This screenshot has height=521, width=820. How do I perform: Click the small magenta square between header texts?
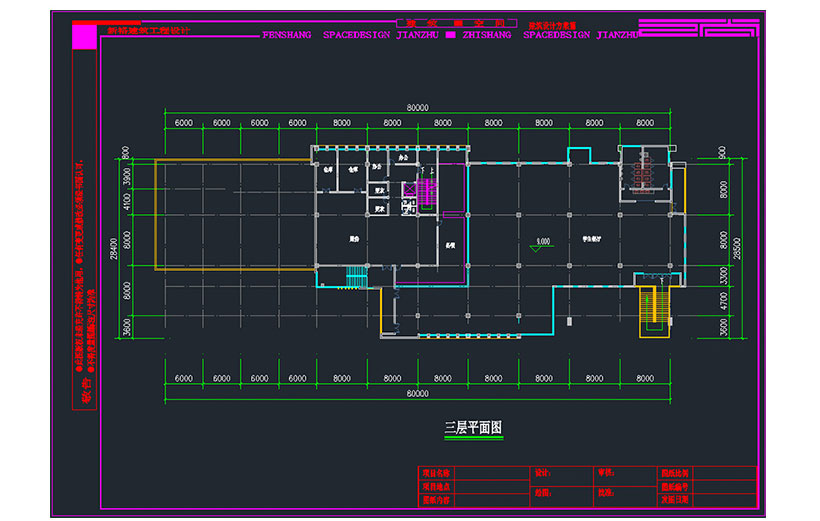[x=450, y=35]
